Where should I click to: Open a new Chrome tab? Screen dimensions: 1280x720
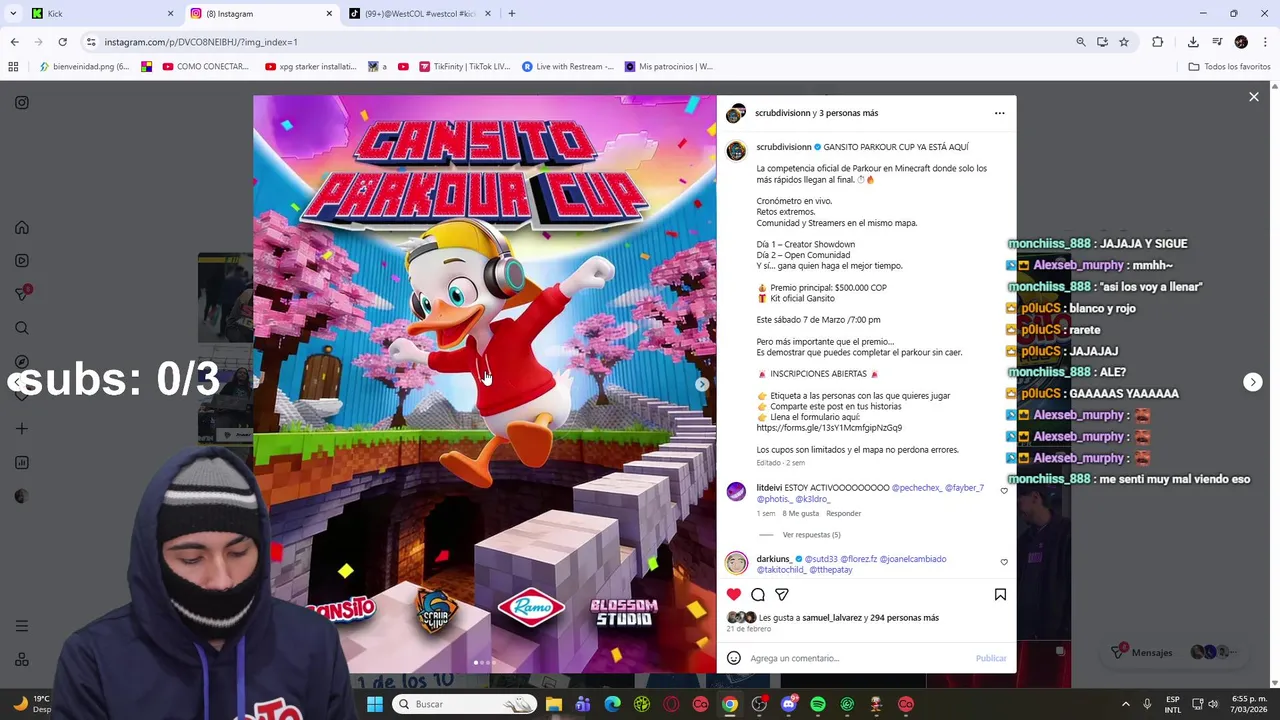pos(512,13)
